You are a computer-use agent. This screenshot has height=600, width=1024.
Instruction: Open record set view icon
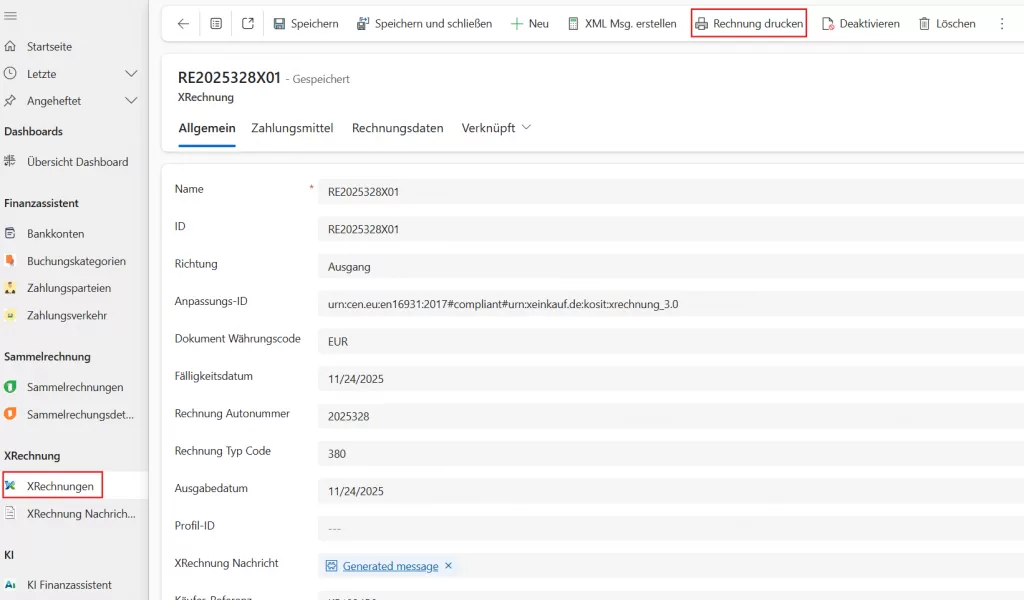216,24
